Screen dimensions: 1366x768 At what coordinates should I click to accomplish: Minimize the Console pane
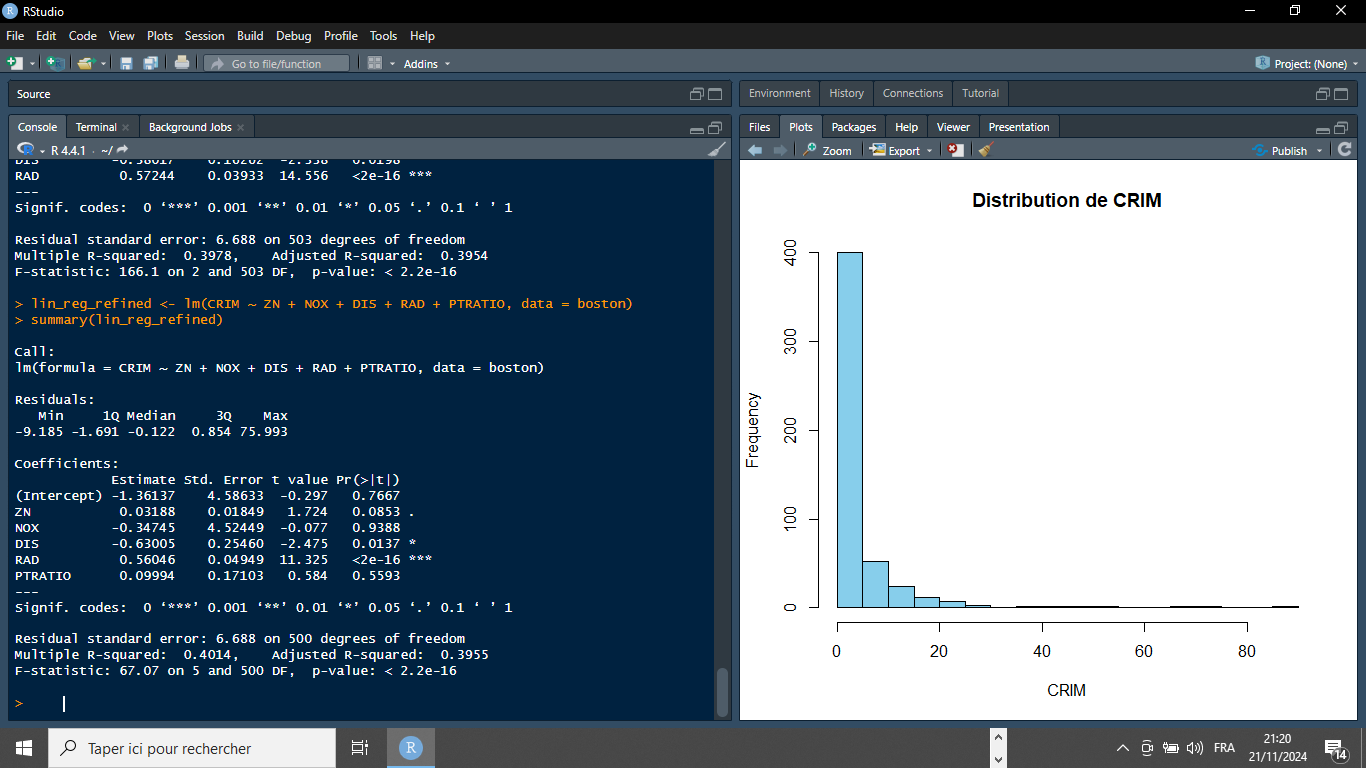coord(697,128)
